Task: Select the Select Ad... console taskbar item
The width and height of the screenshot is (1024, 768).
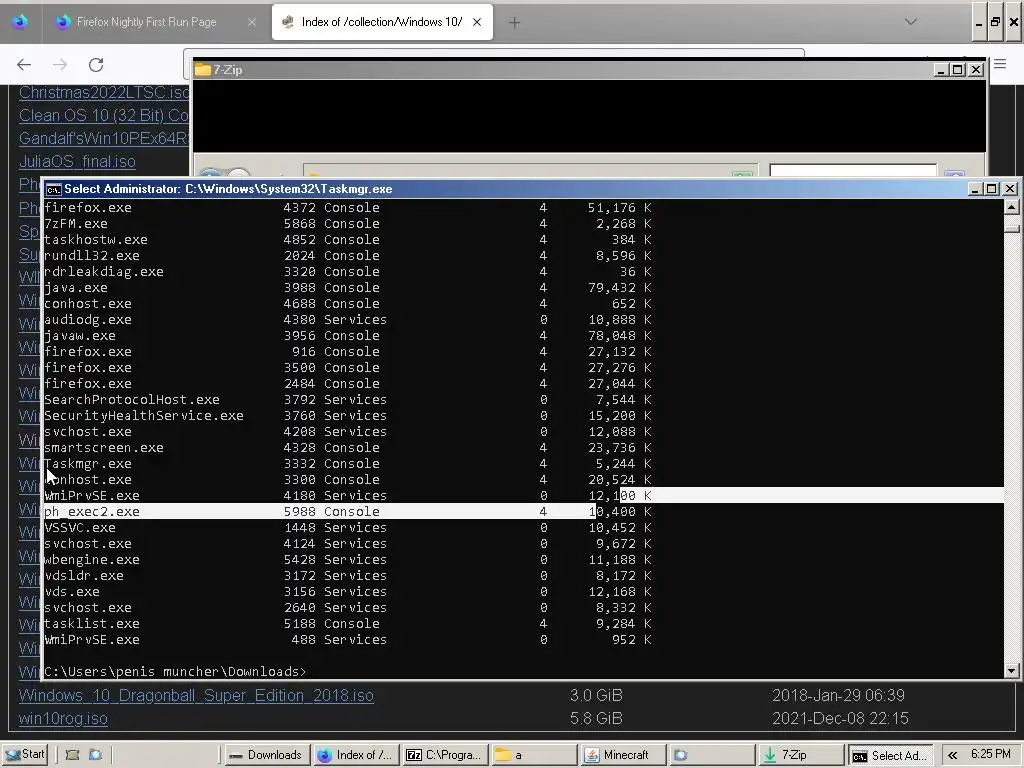Action: coord(889,755)
